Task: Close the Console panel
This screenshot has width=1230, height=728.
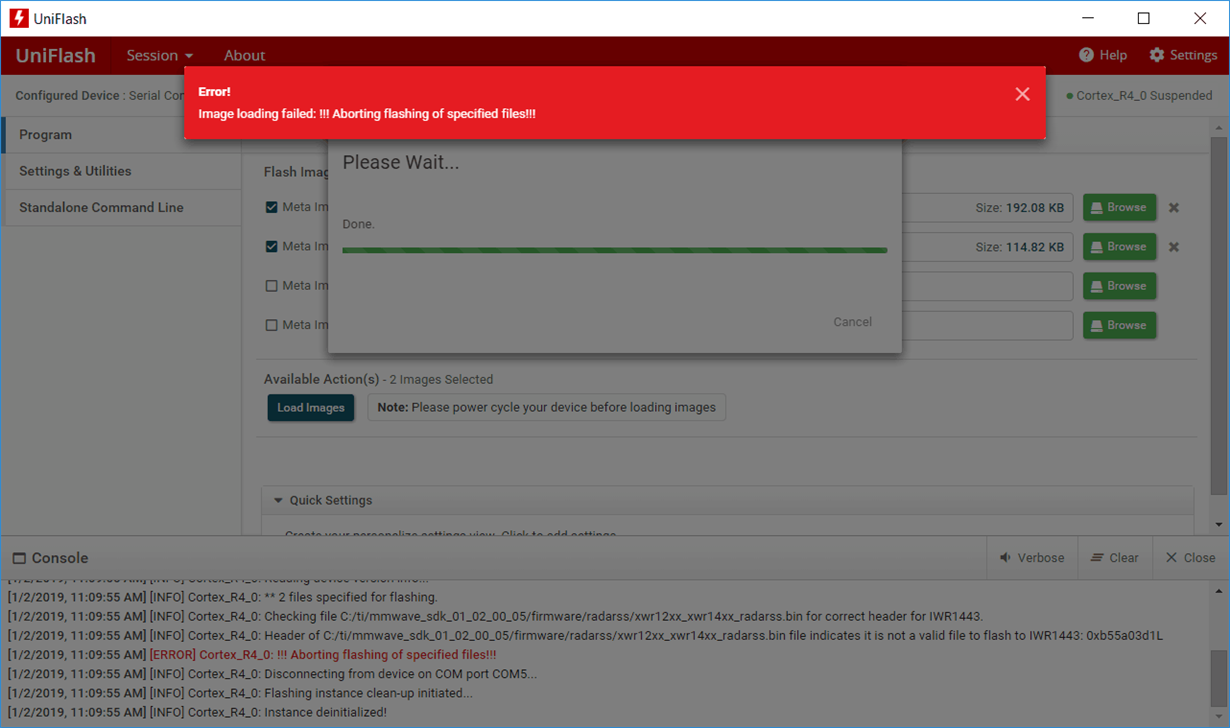Action: click(1190, 558)
